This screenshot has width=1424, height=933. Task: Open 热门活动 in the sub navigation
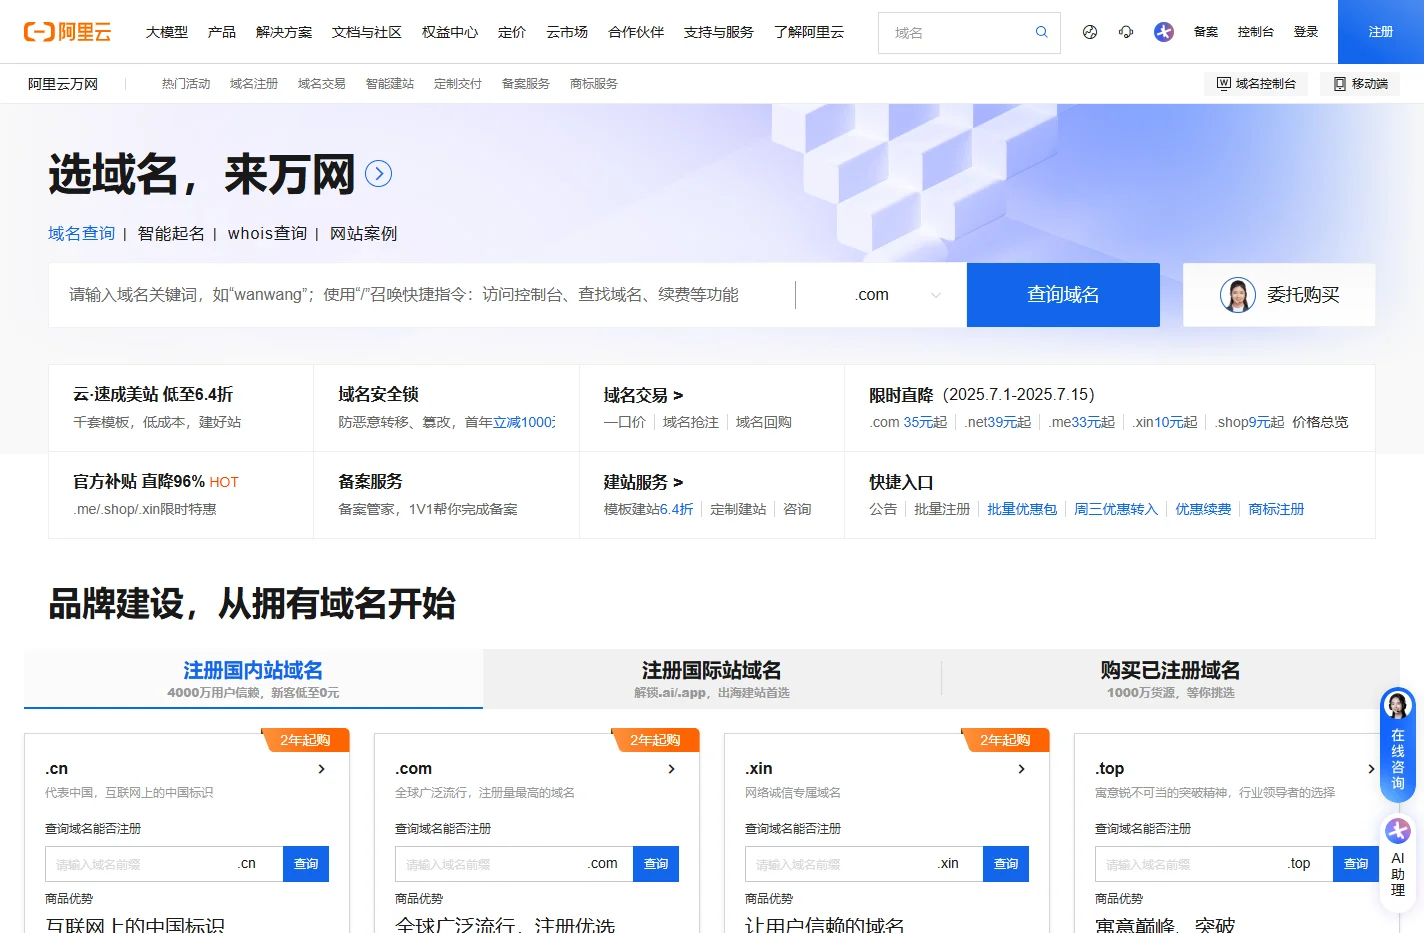186,84
